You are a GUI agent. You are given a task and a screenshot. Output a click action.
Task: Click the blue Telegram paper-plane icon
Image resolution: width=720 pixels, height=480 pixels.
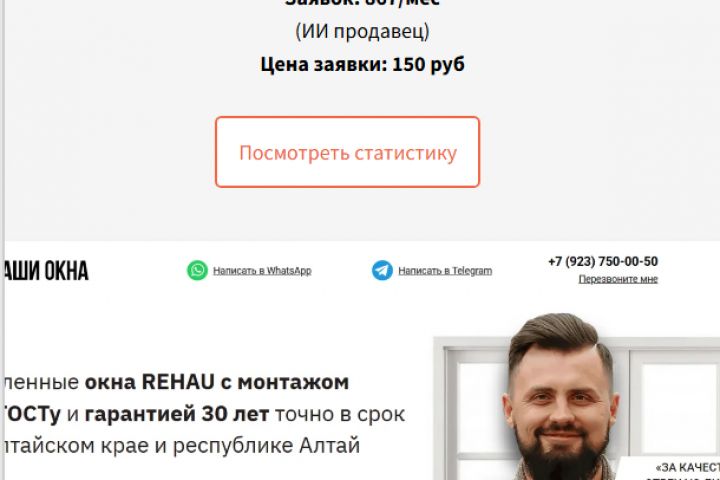(382, 270)
